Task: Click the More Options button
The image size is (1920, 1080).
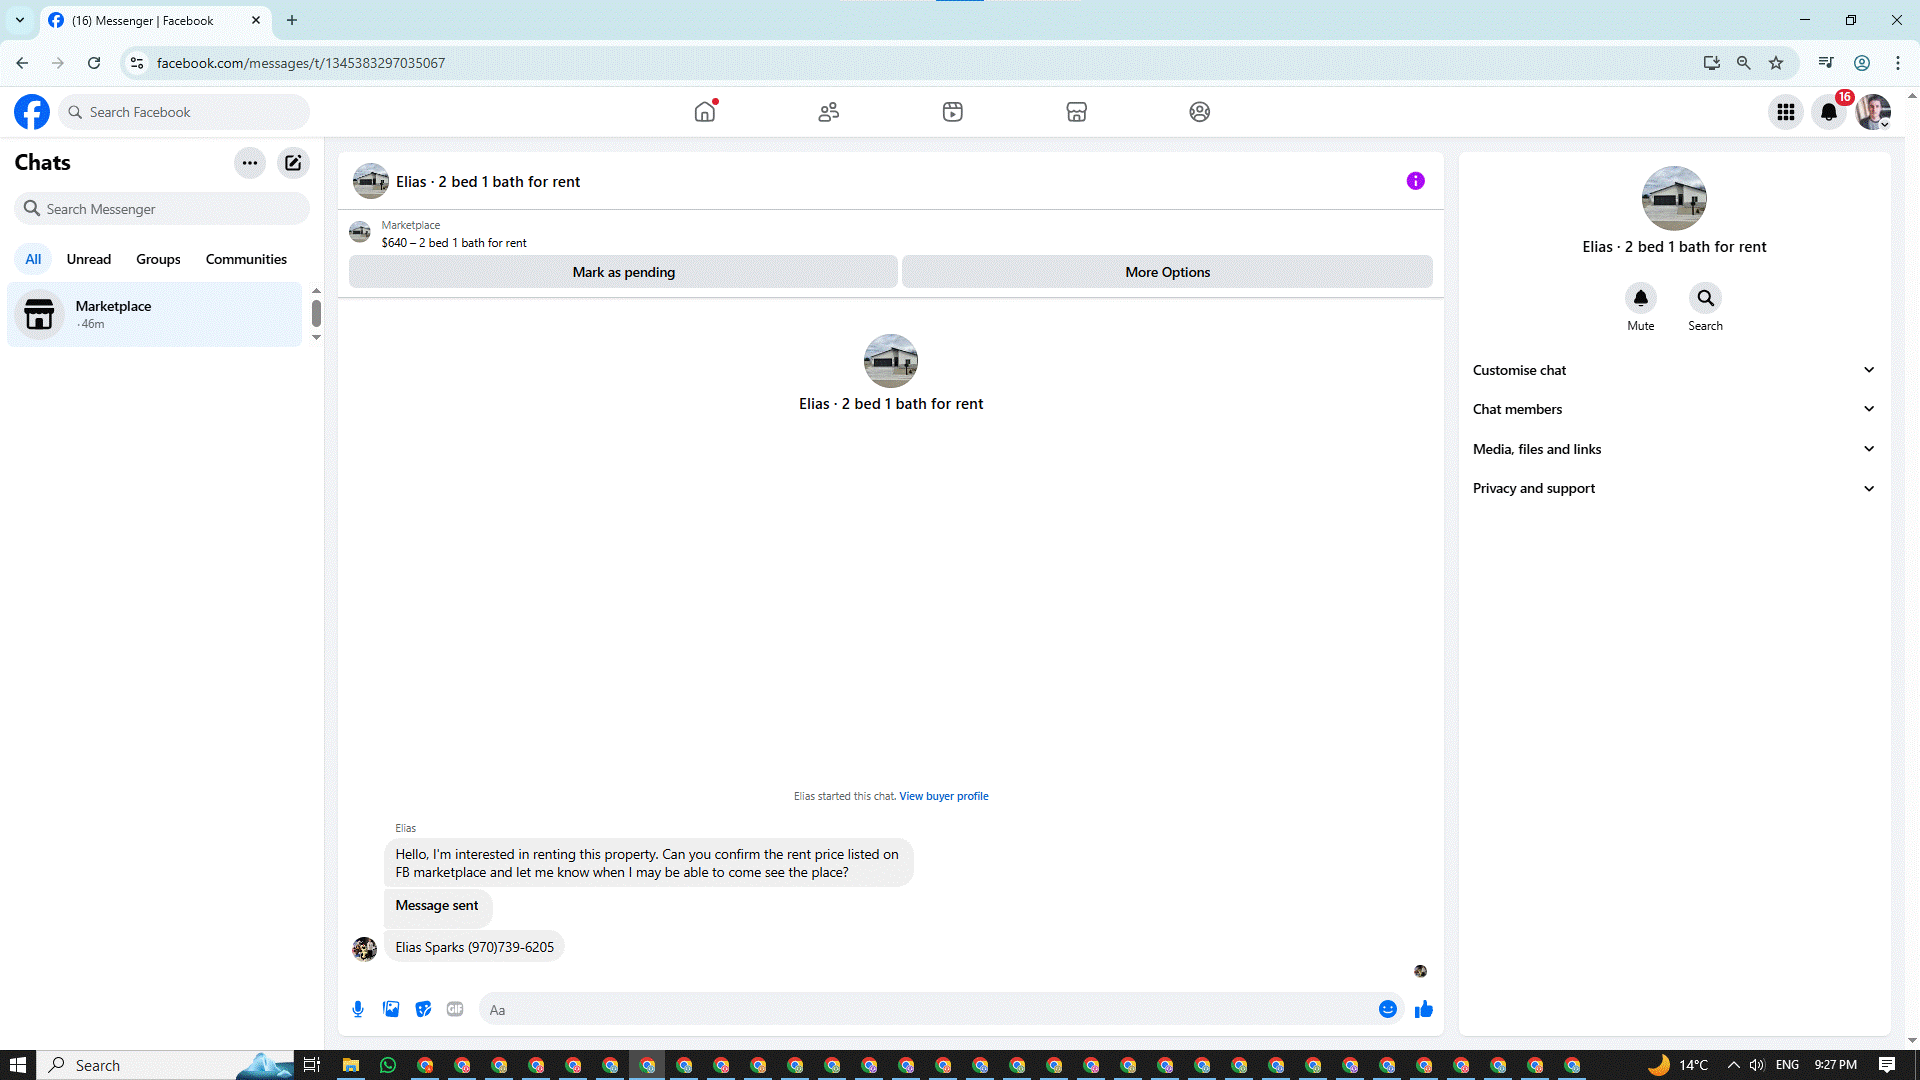Action: coord(1167,272)
